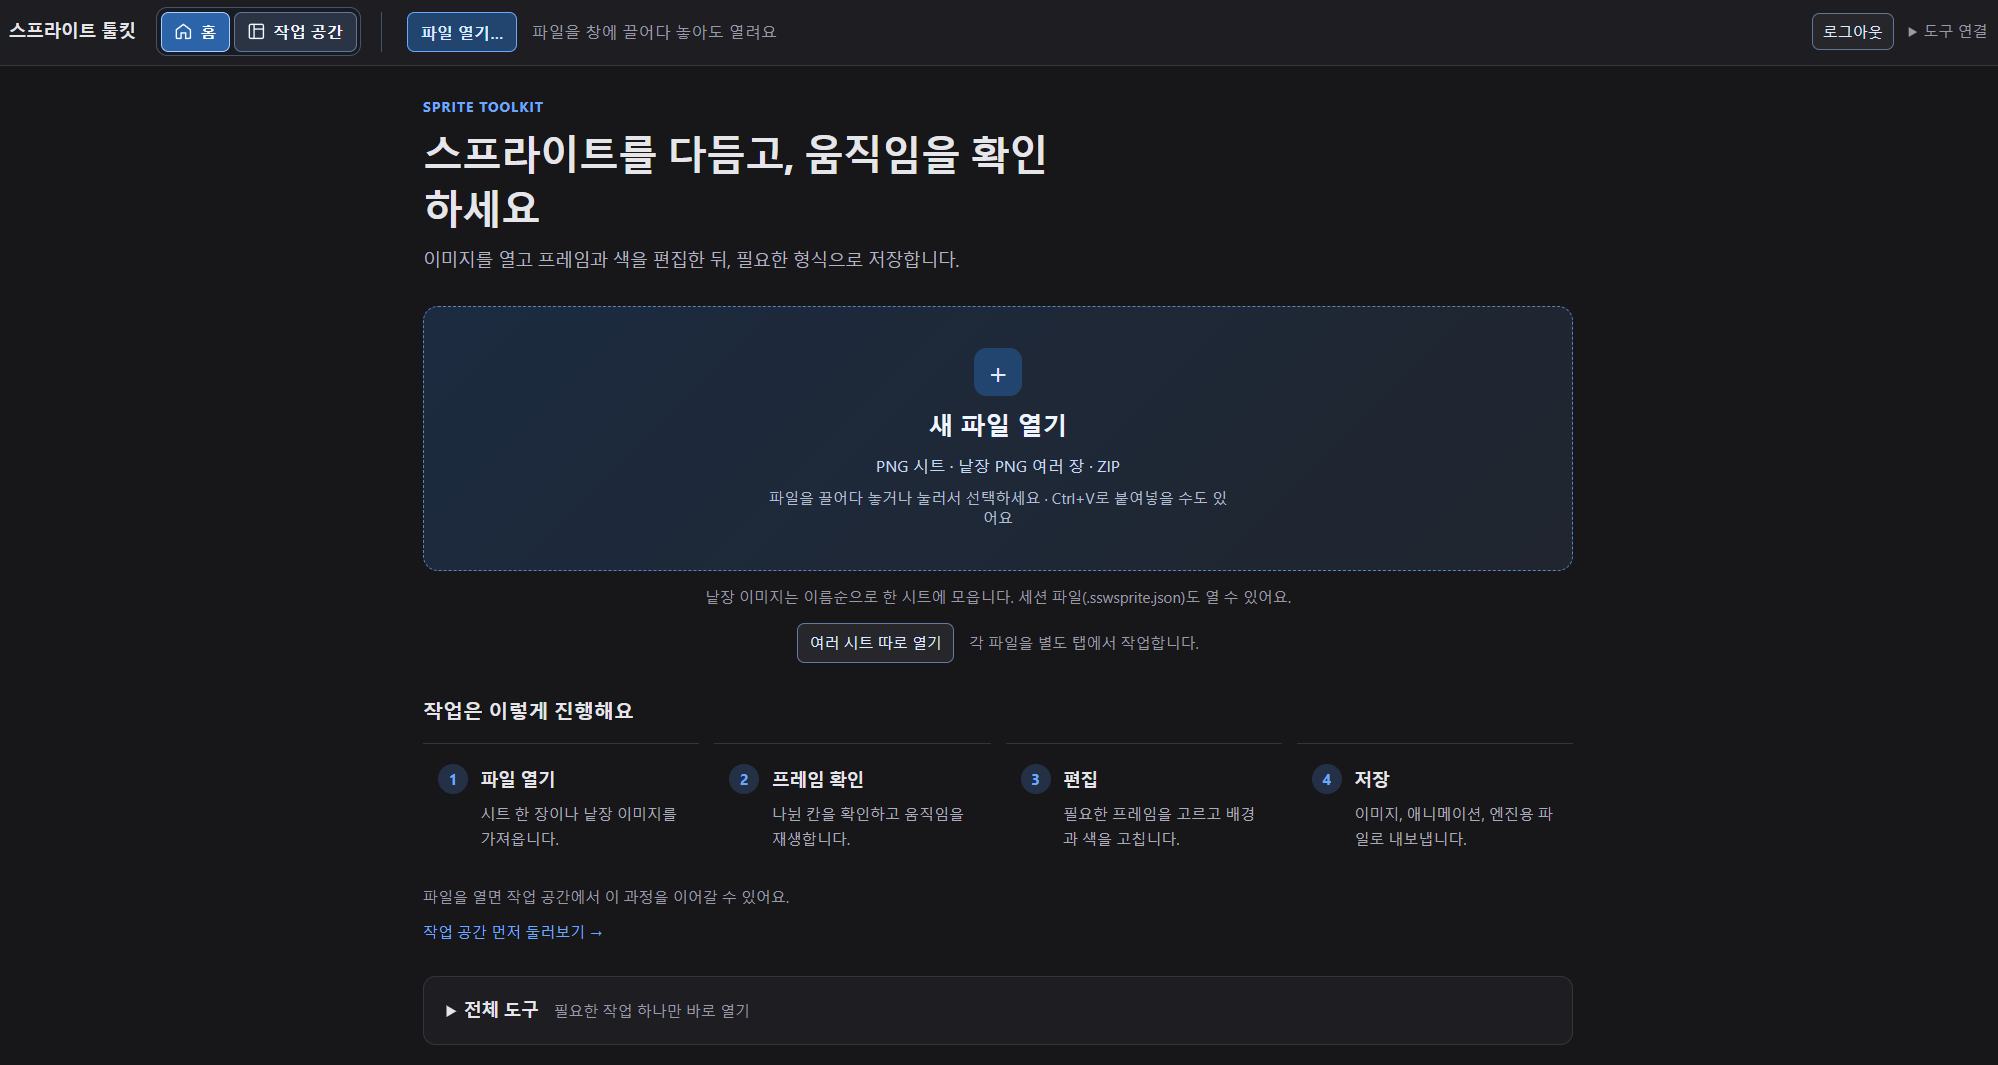Click the 새 파일 열기 drop zone heading

click(x=998, y=425)
